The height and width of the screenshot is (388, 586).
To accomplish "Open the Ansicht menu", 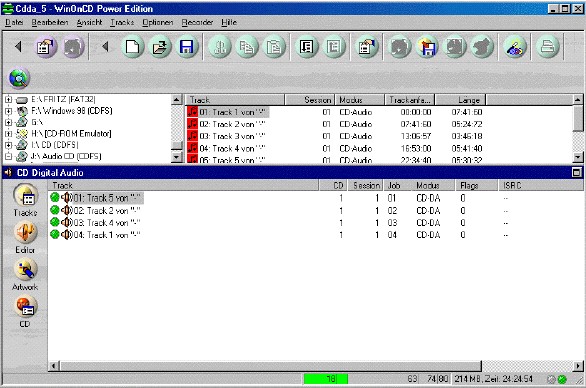I will coord(89,22).
